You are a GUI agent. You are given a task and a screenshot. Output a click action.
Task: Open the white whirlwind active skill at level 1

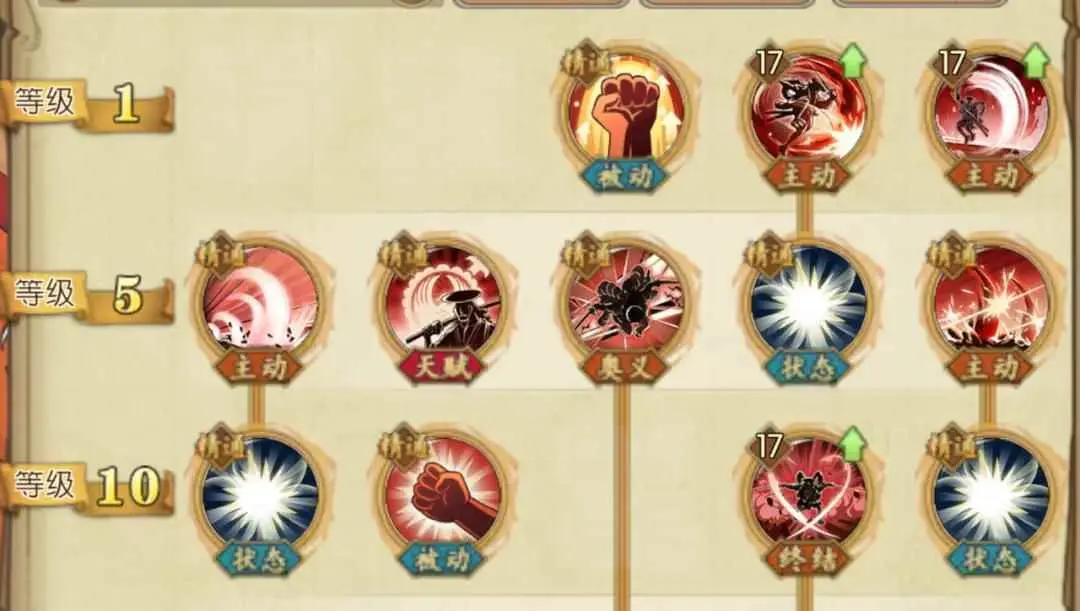click(990, 114)
